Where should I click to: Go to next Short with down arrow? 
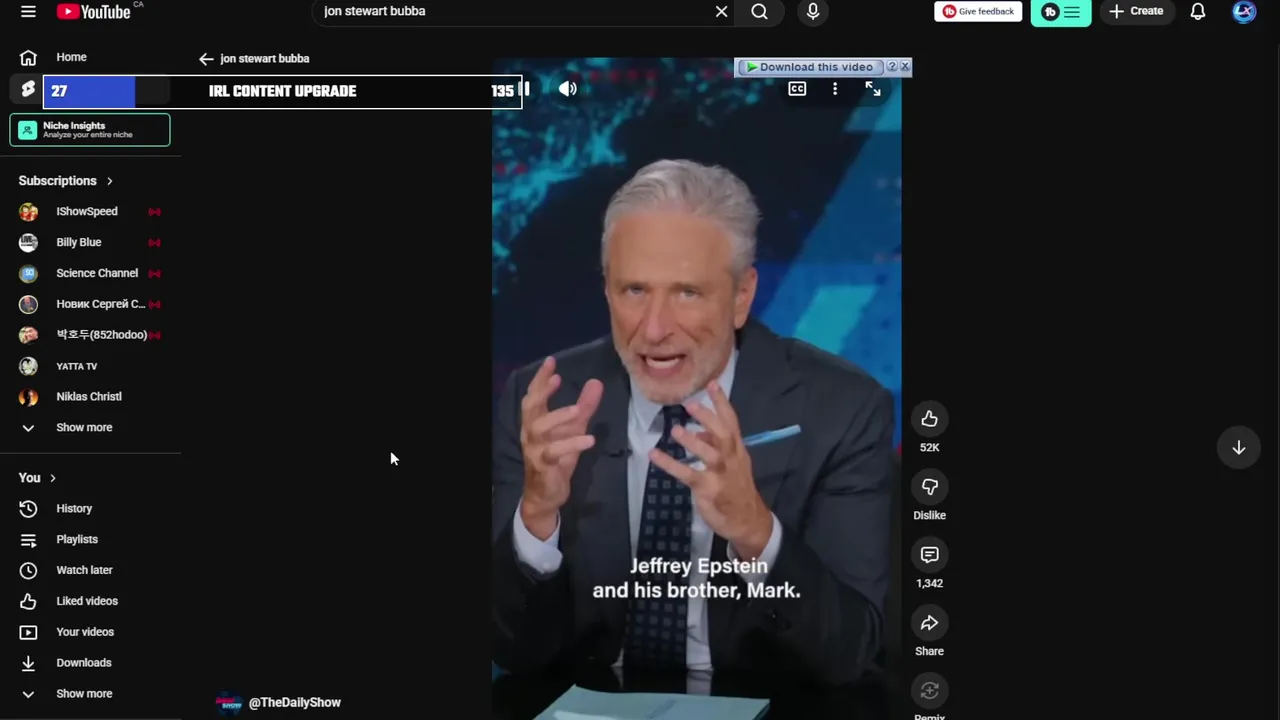coord(1238,448)
